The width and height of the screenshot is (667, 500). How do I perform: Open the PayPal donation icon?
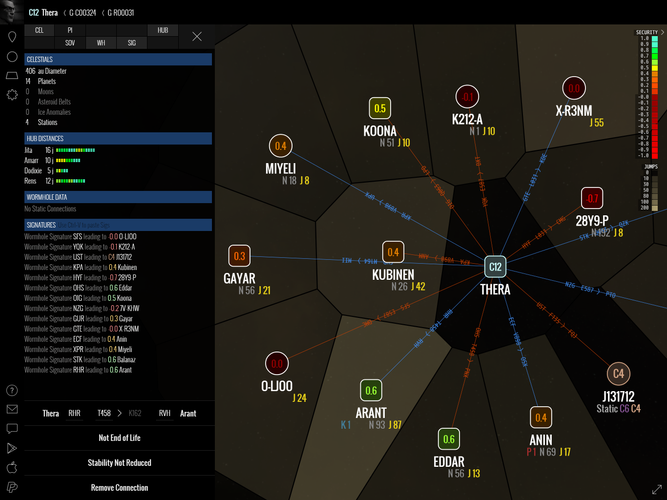click(x=12, y=487)
